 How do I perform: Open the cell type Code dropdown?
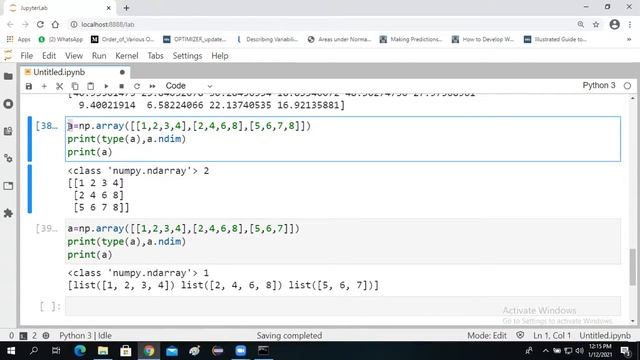coord(189,86)
